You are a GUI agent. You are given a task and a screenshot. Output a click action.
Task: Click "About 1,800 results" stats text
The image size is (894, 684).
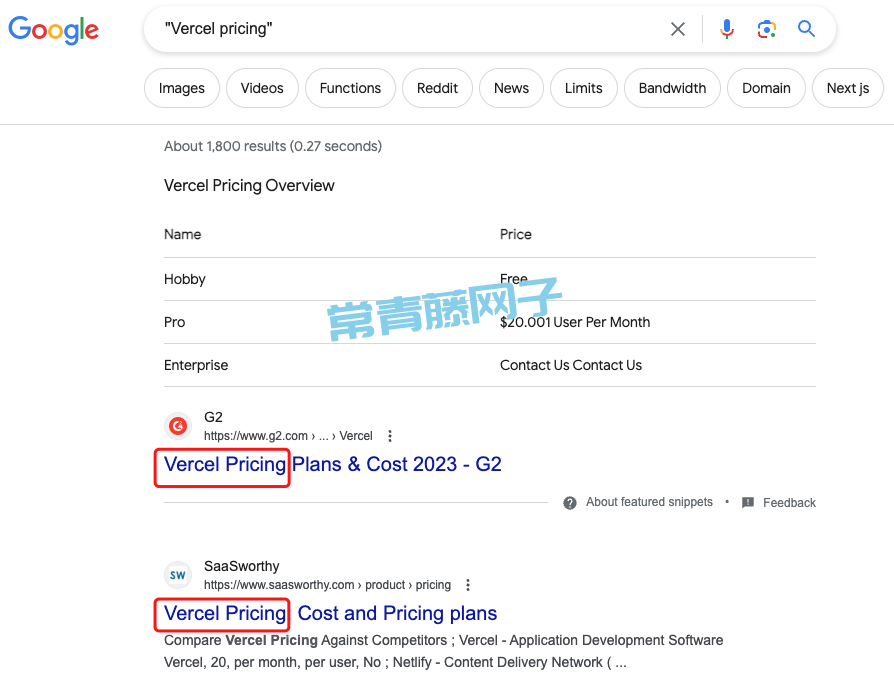[273, 146]
